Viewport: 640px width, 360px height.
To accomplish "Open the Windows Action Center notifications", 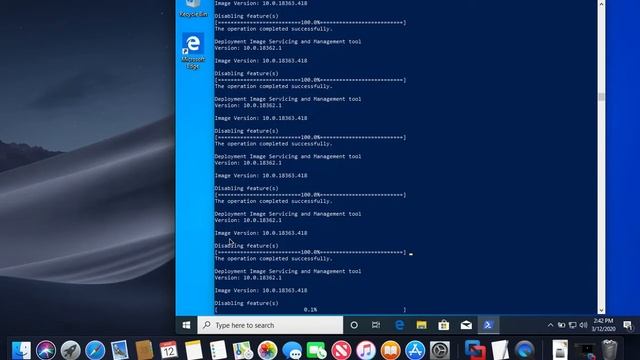I will tap(628, 325).
